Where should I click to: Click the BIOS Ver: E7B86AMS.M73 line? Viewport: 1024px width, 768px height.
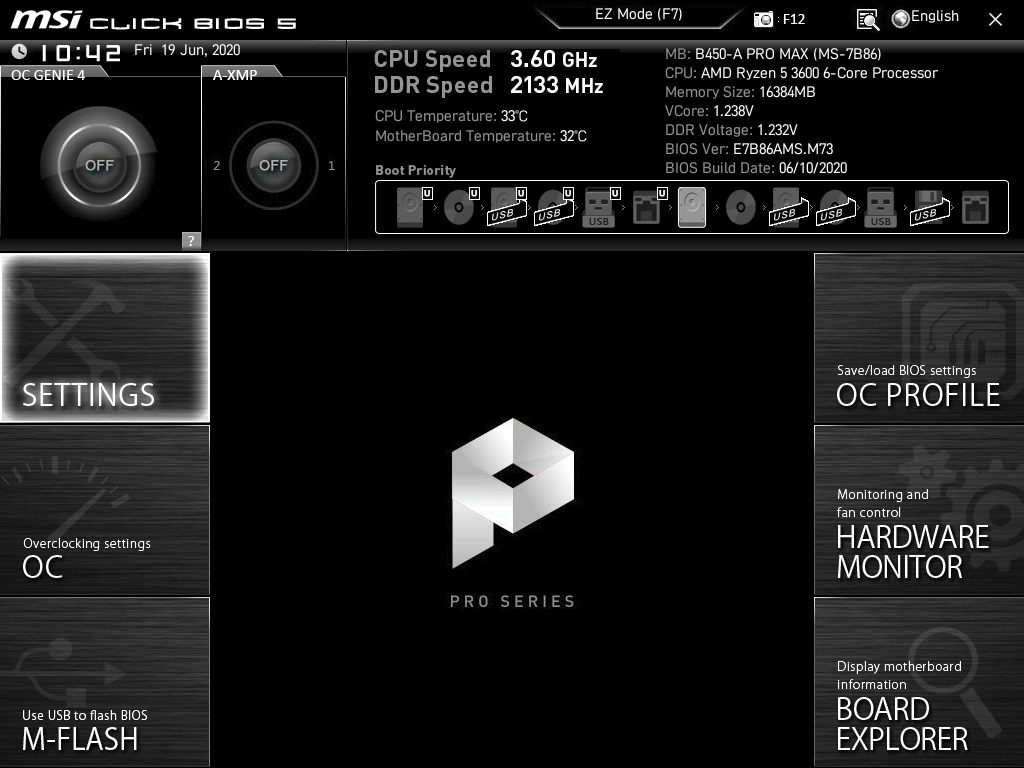click(749, 149)
